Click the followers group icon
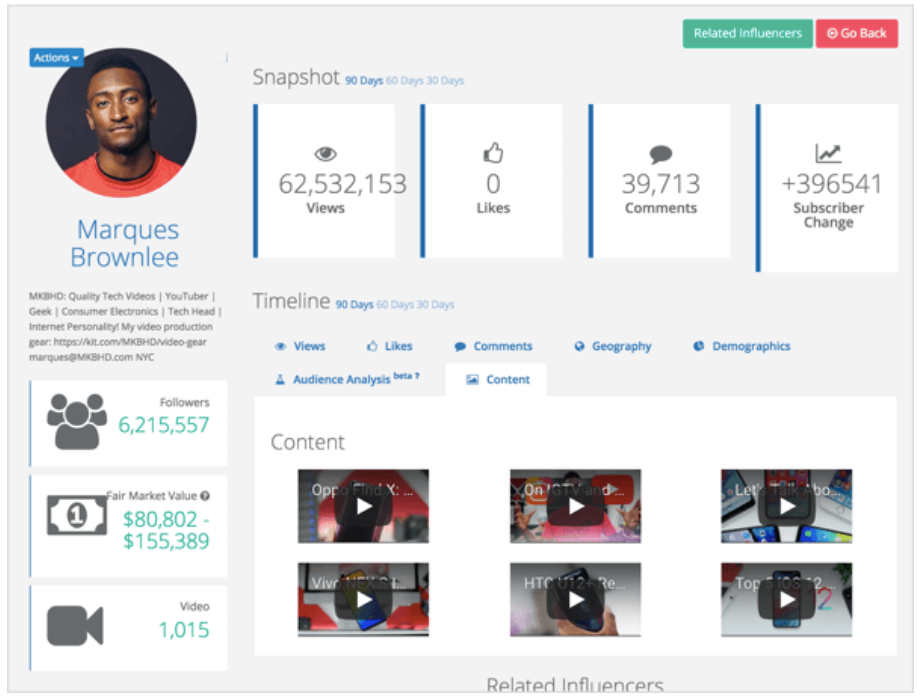 click(x=77, y=422)
